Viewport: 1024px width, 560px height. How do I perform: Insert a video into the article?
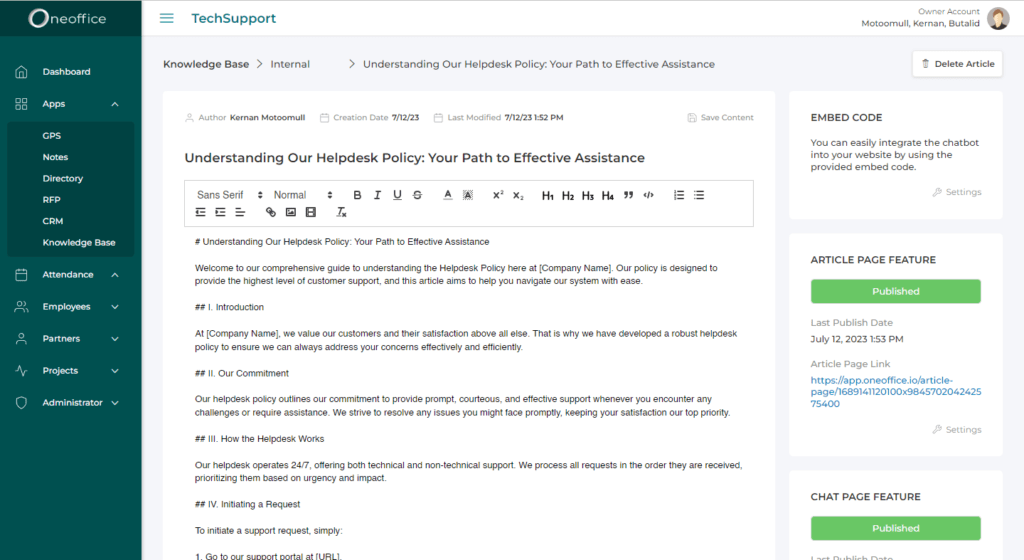pyautogui.click(x=311, y=212)
